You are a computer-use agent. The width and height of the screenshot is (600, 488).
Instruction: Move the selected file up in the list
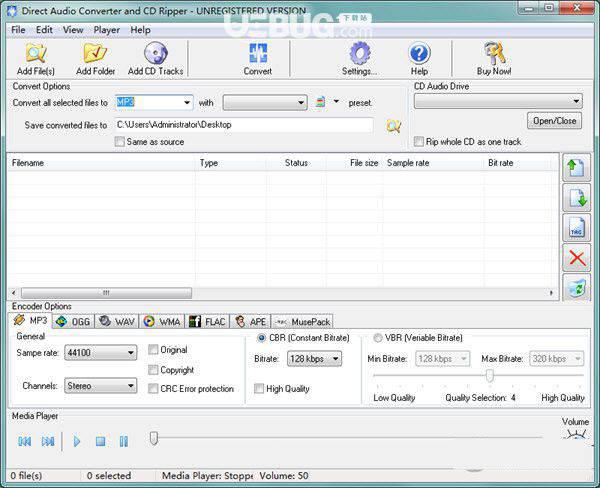[576, 168]
